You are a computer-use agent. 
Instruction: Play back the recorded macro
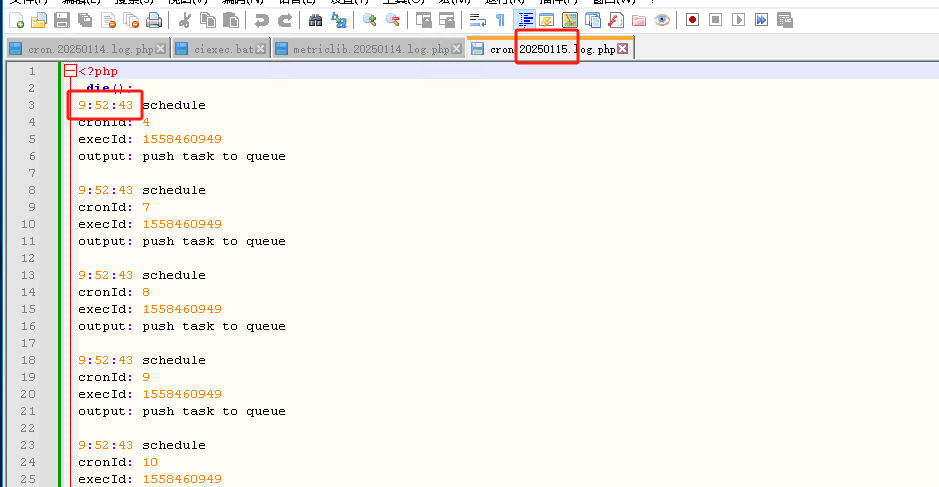click(x=738, y=20)
